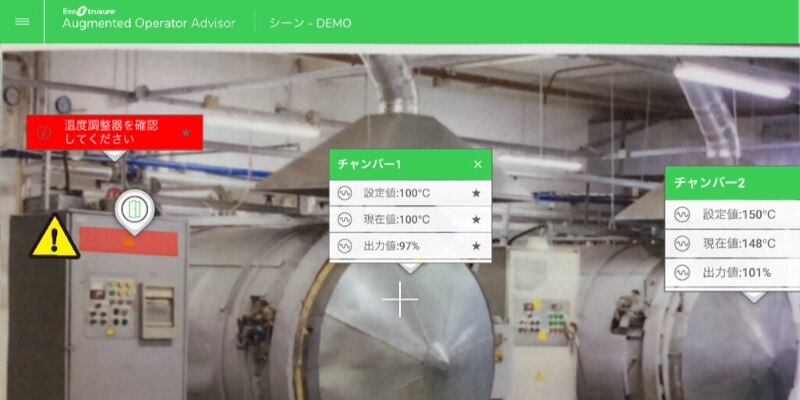Tap the white crosshair on the chamber door

[400, 299]
